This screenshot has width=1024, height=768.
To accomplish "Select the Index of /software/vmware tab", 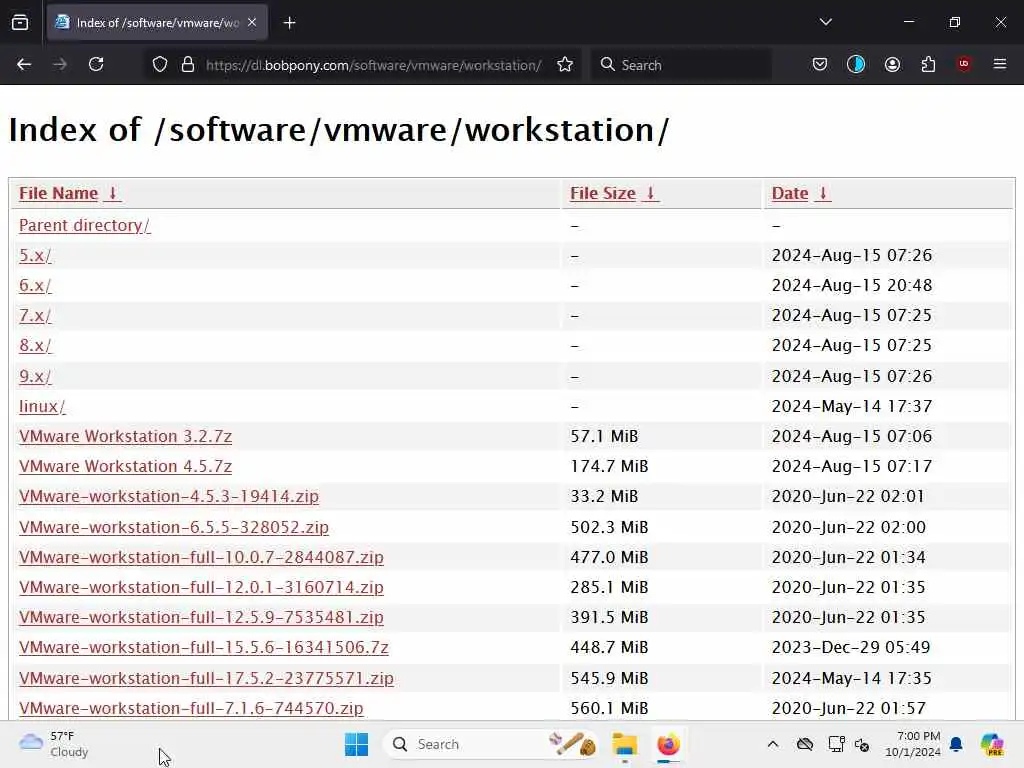I will (157, 23).
